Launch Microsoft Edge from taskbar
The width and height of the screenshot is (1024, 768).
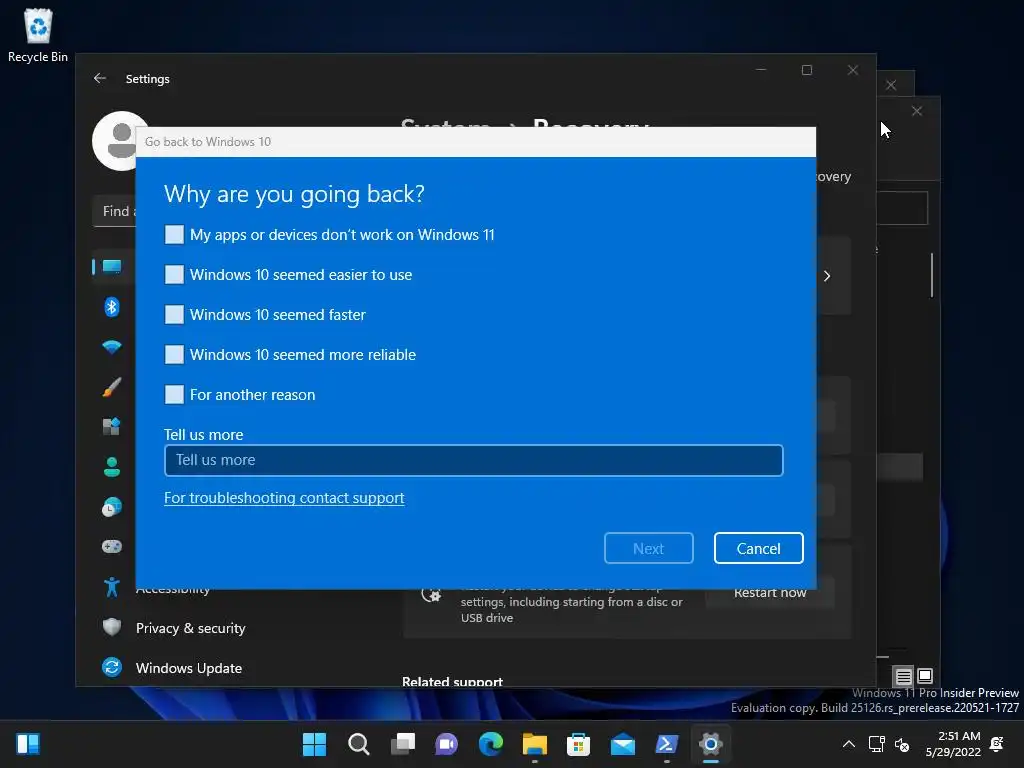[490, 744]
